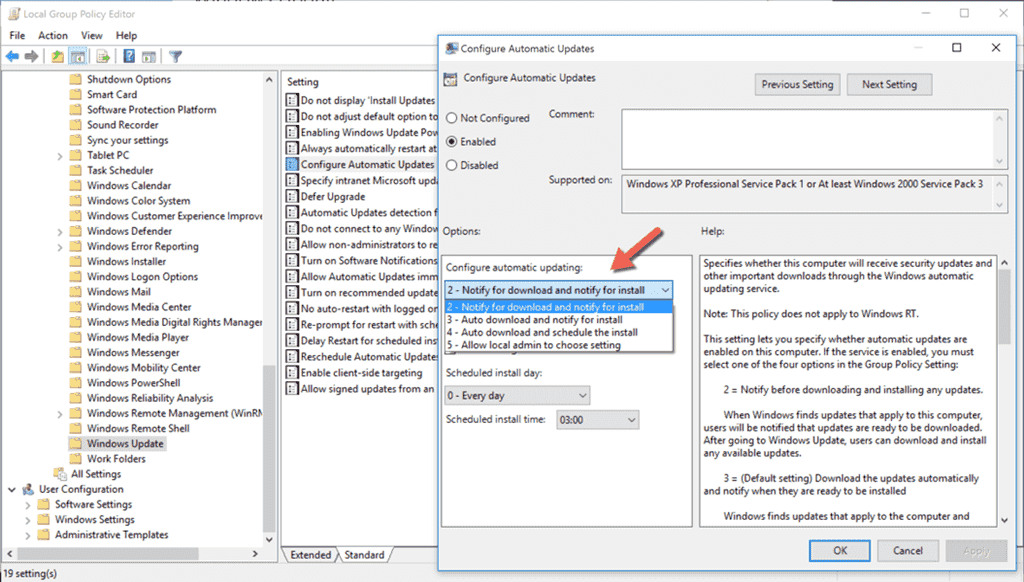The height and width of the screenshot is (582, 1024).
Task: Click the Filter toolbar icon
Action: pos(174,56)
